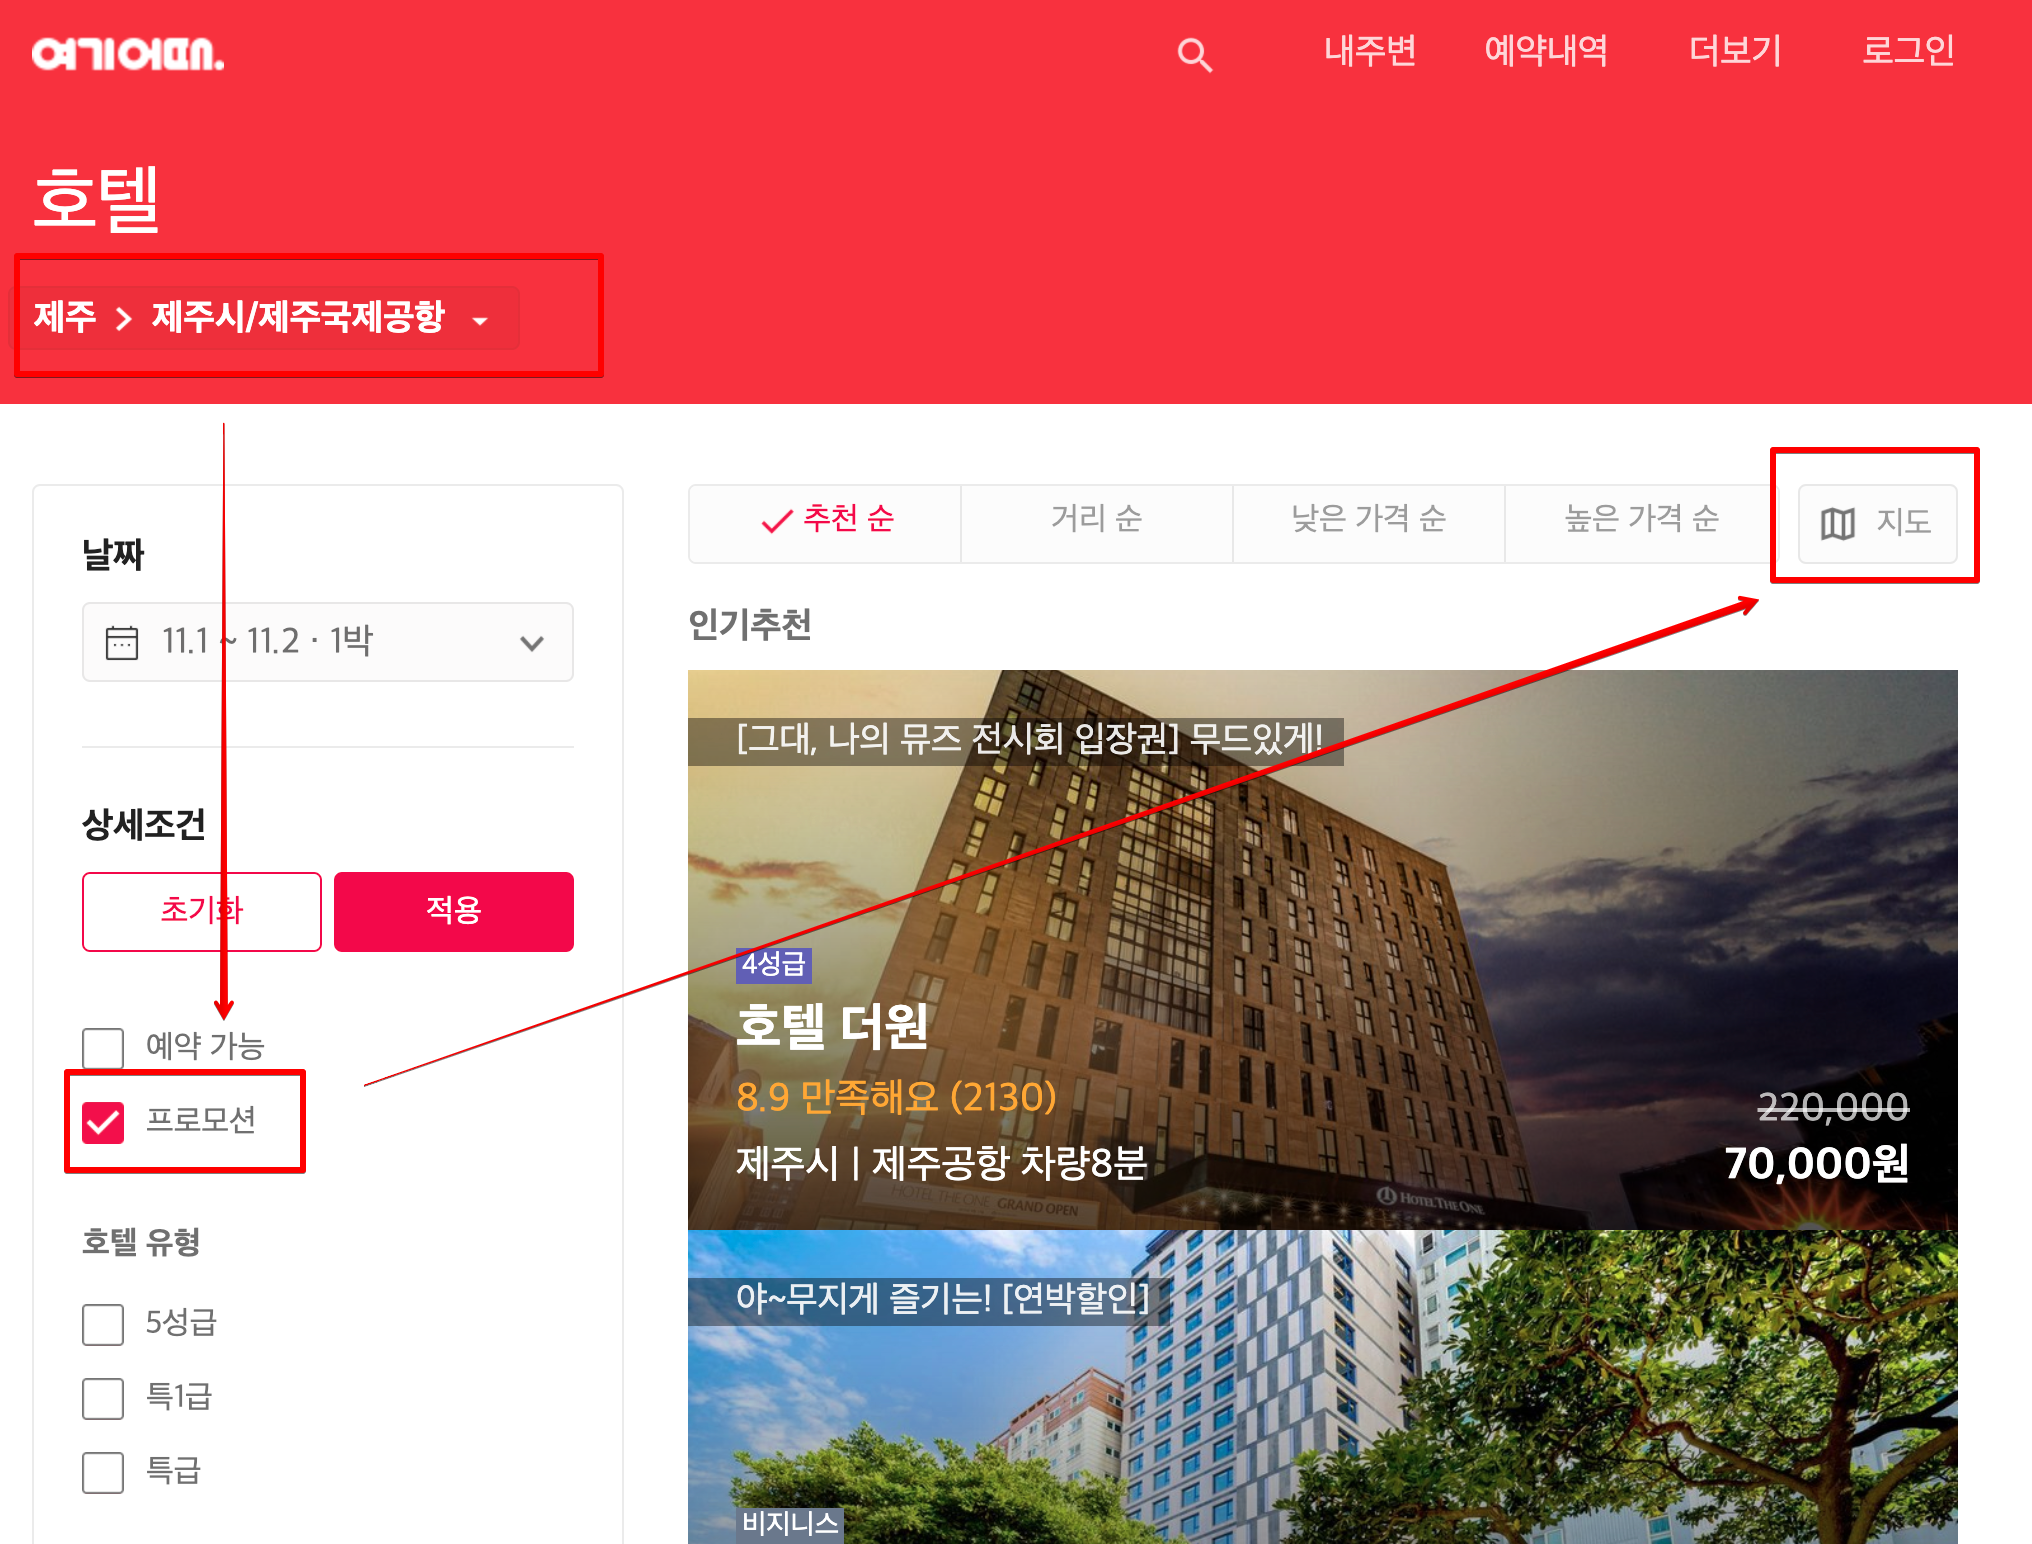Click 로그인 link
Screen dimensions: 2032x1544
1908,50
